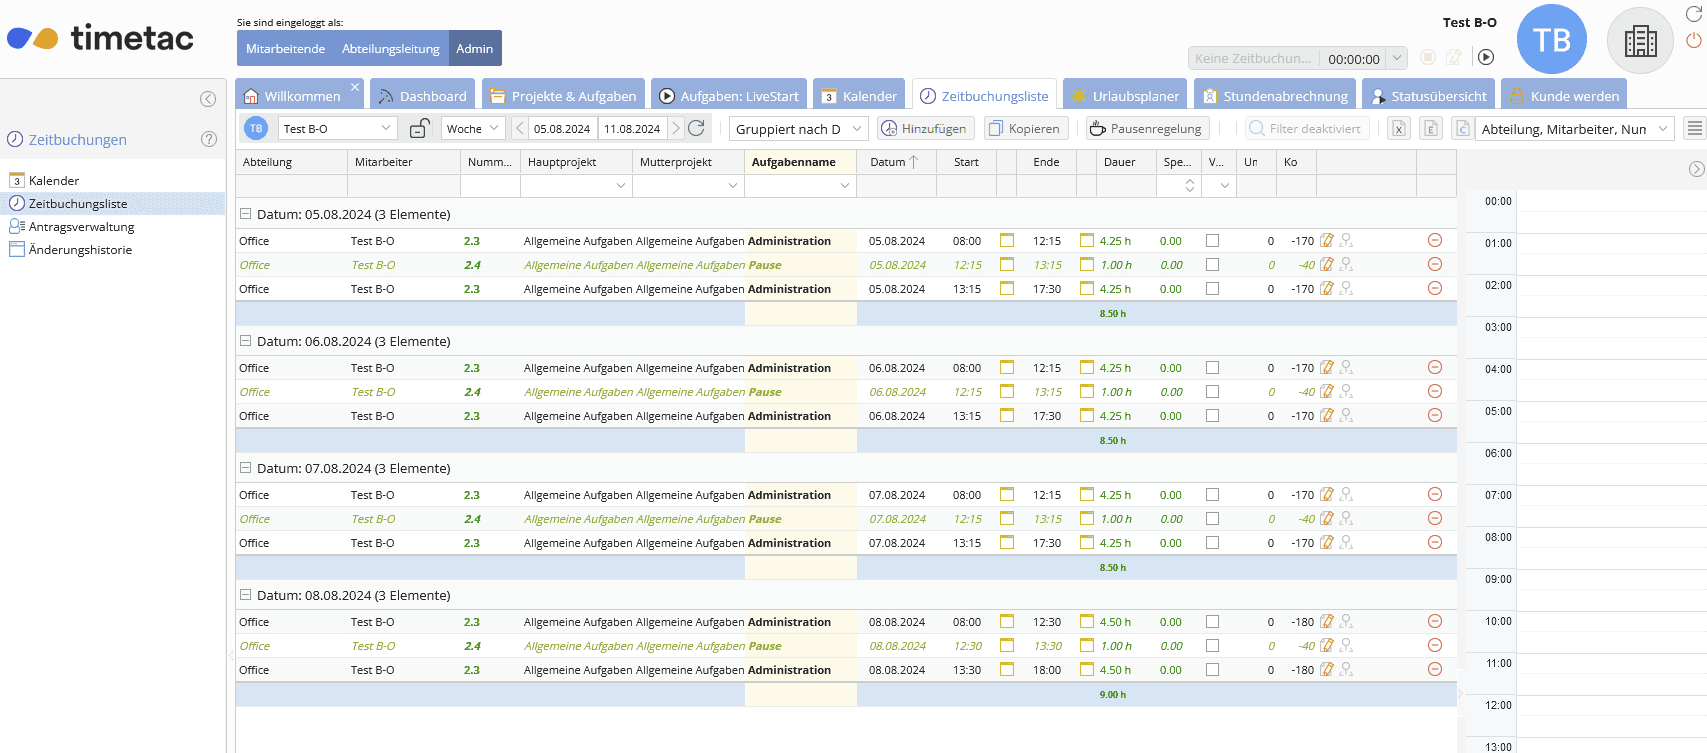Viewport: 1707px width, 753px height.
Task: Edit the 06.08.2024 Pause entry
Action: point(1327,392)
